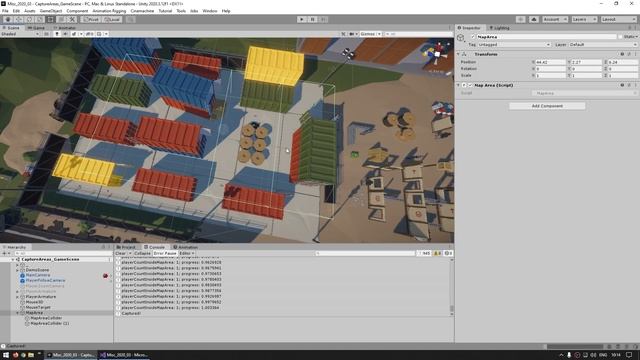Viewport: 640px width, 360px height.
Task: Open the Gizmos dropdown
Action: click(x=370, y=34)
